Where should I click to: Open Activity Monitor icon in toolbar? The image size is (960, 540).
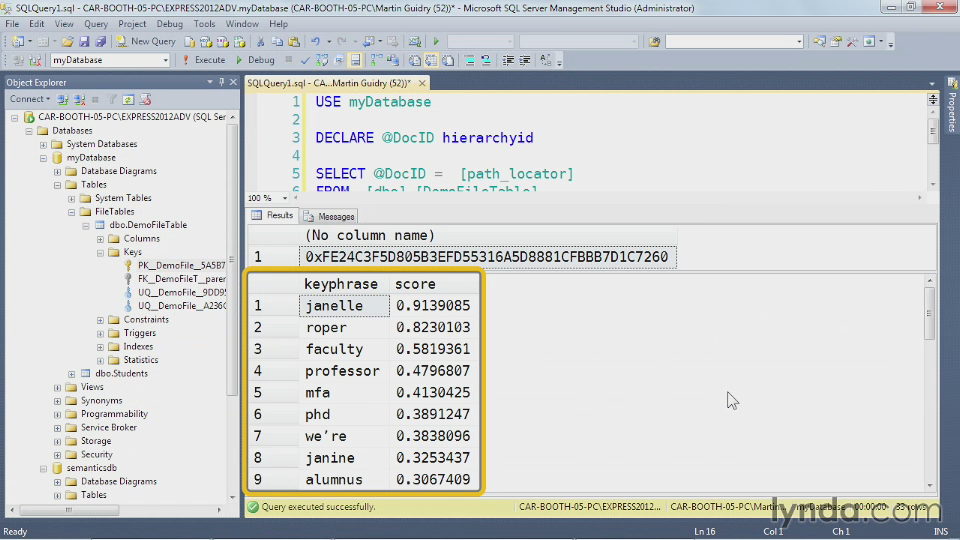coord(414,42)
